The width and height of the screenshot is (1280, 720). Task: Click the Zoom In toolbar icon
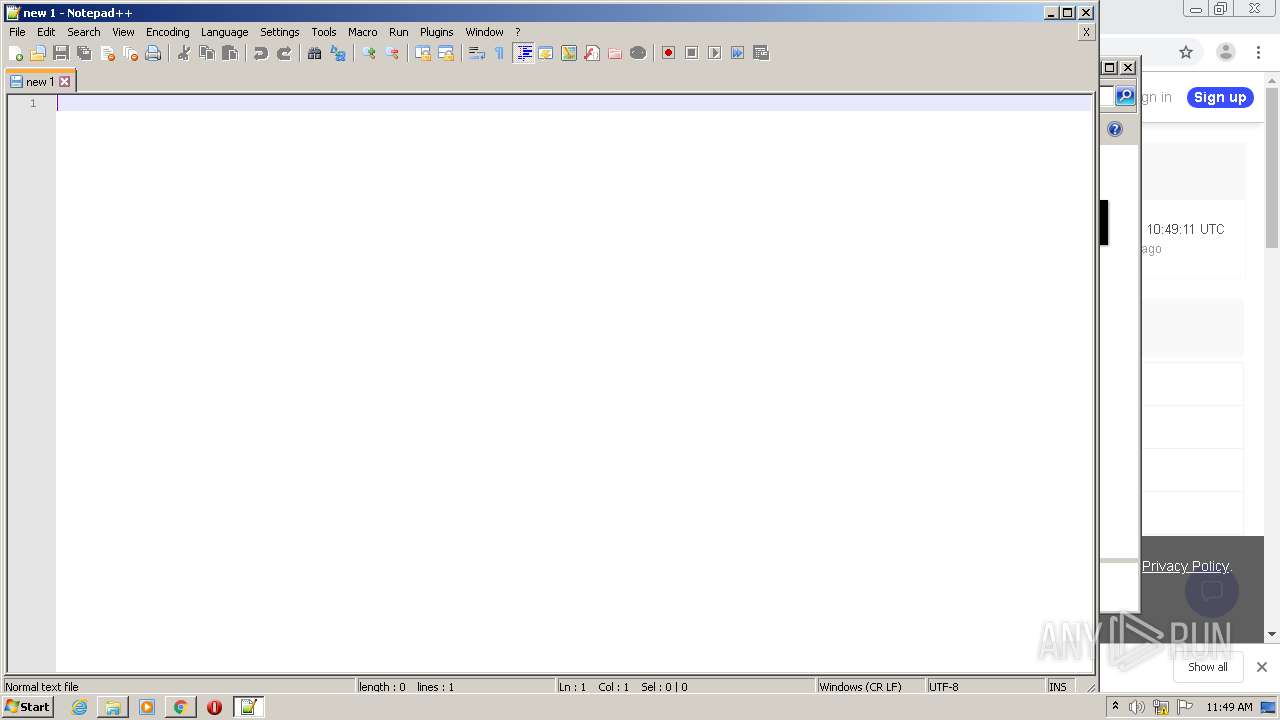tap(369, 53)
